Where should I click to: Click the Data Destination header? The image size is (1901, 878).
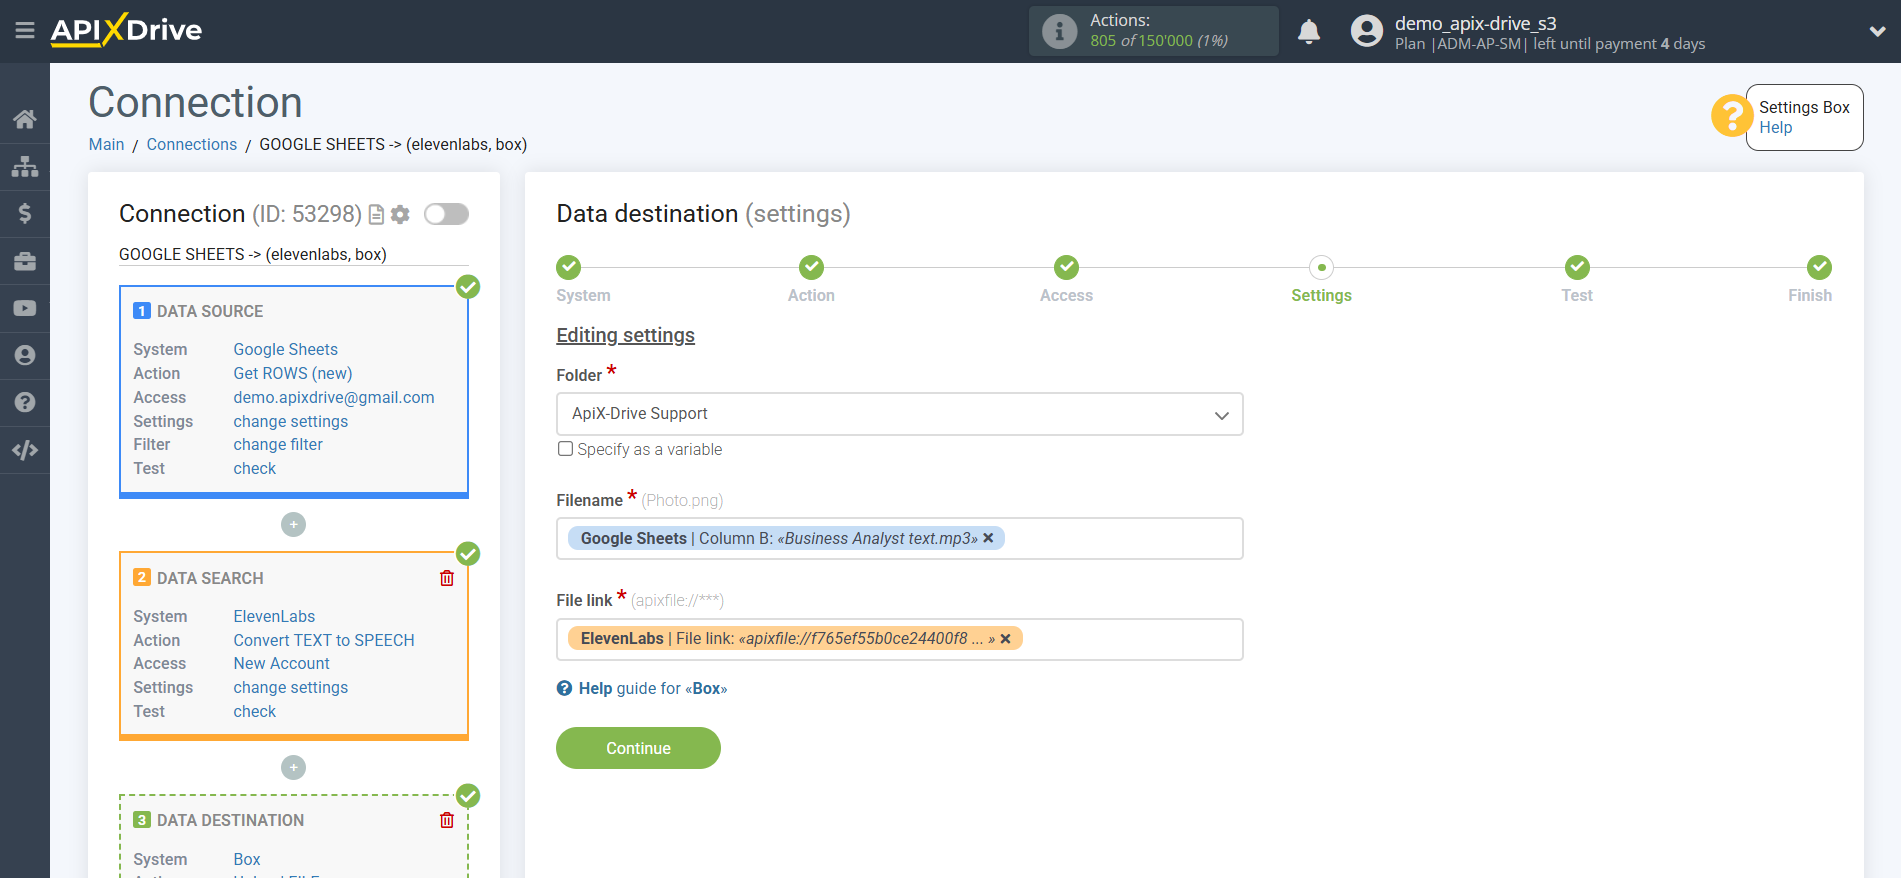230,820
